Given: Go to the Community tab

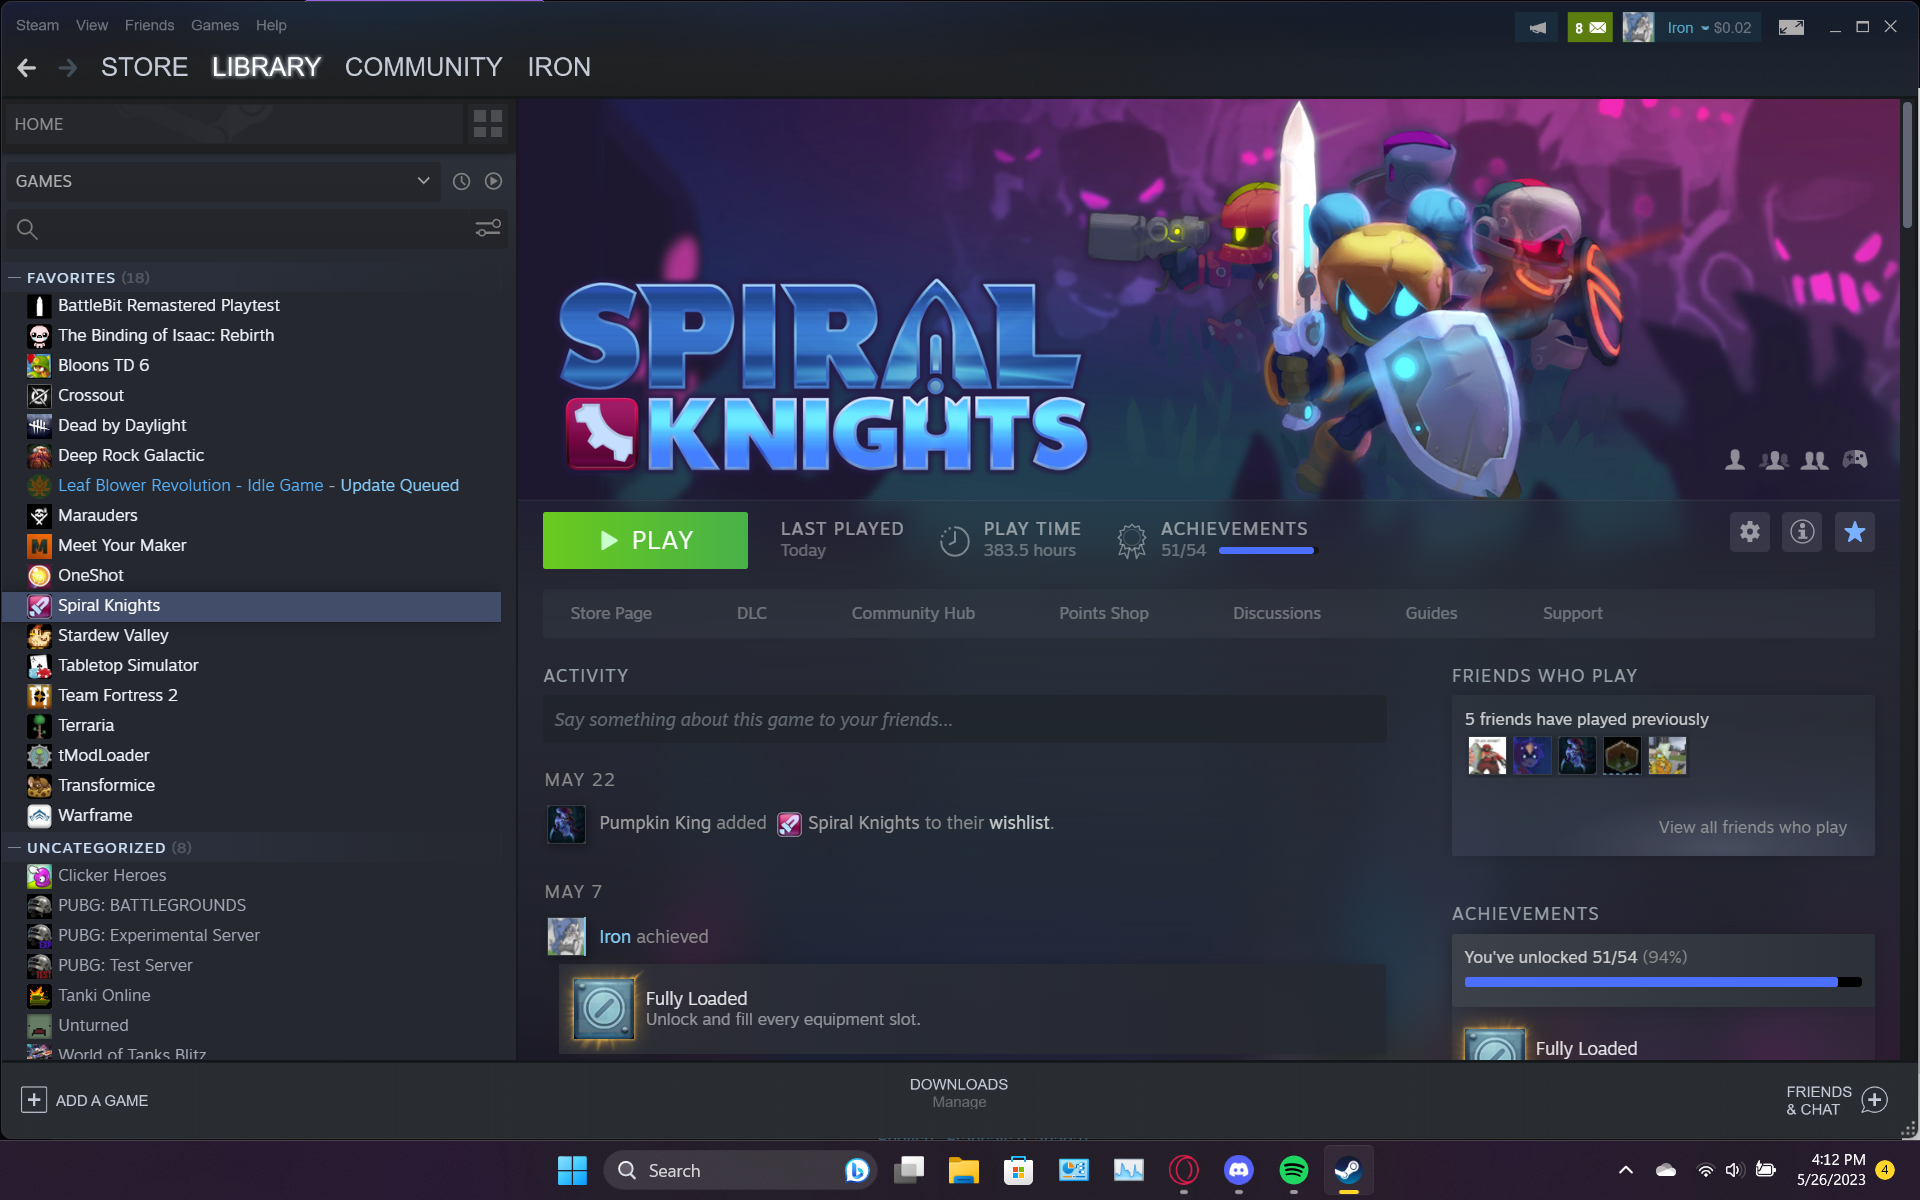Looking at the screenshot, I should pyautogui.click(x=423, y=67).
